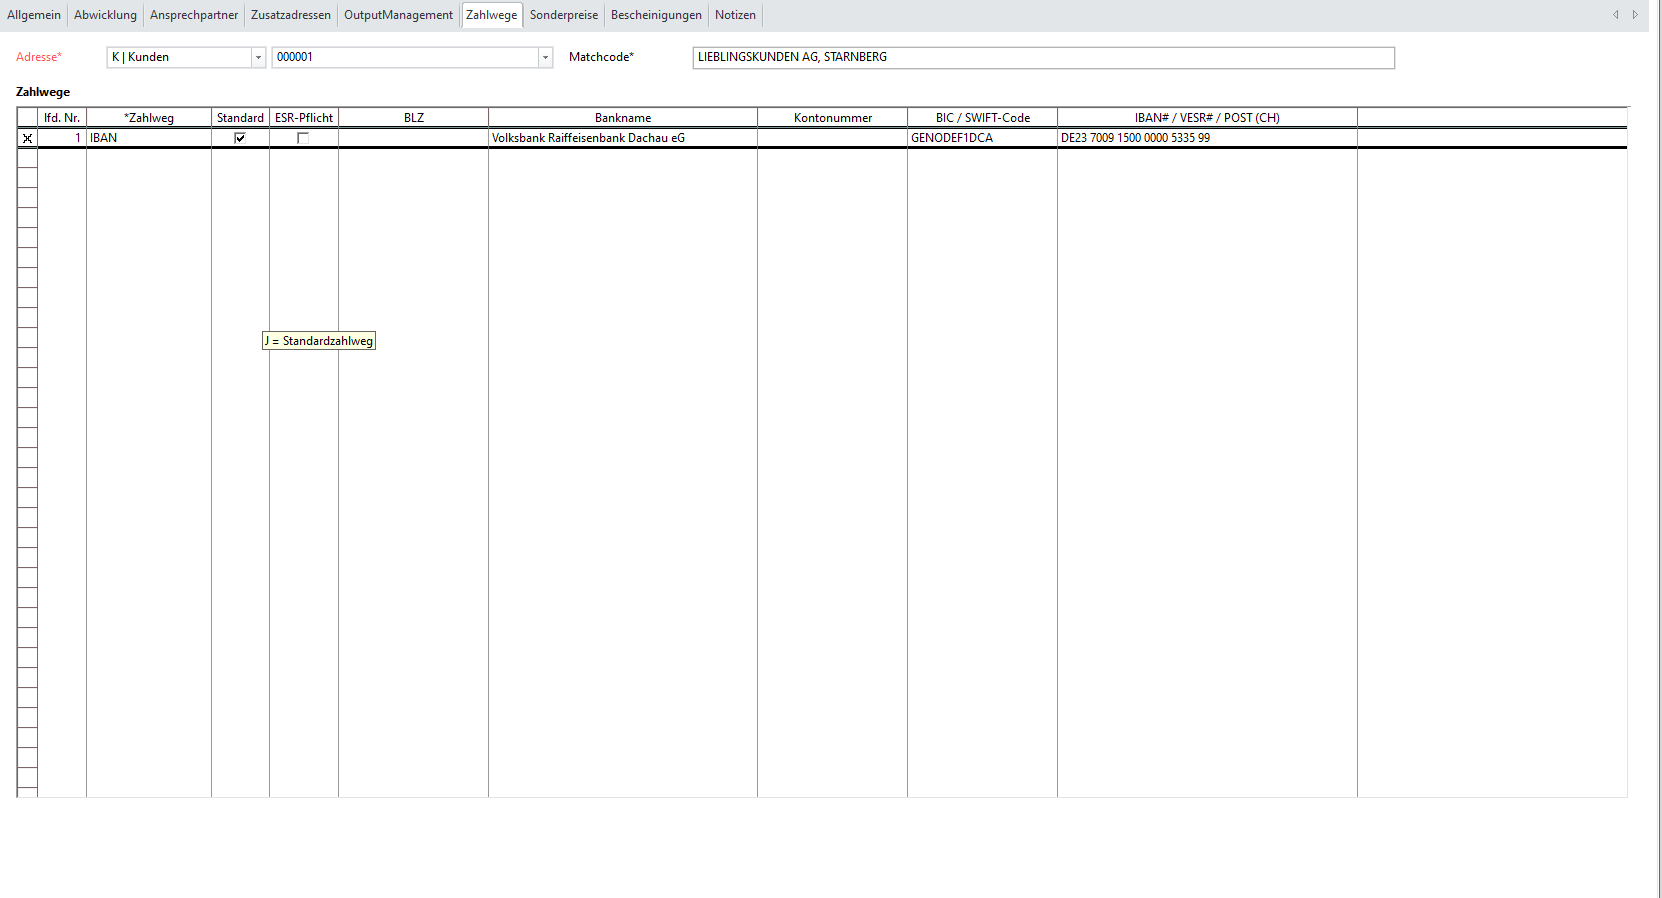Click the BIC / SWIFT-Code column header
Image resolution: width=1662 pixels, height=898 pixels.
coord(982,118)
